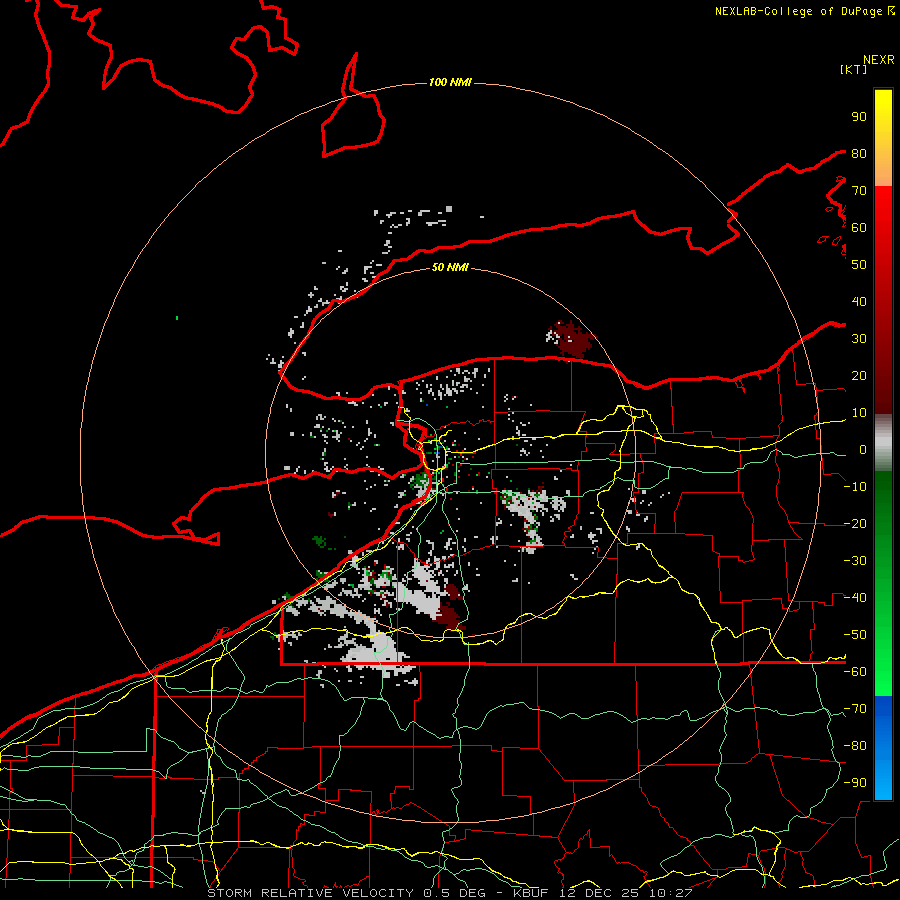
Task: Click the -80 value on the velocity scale
Action: (855, 746)
